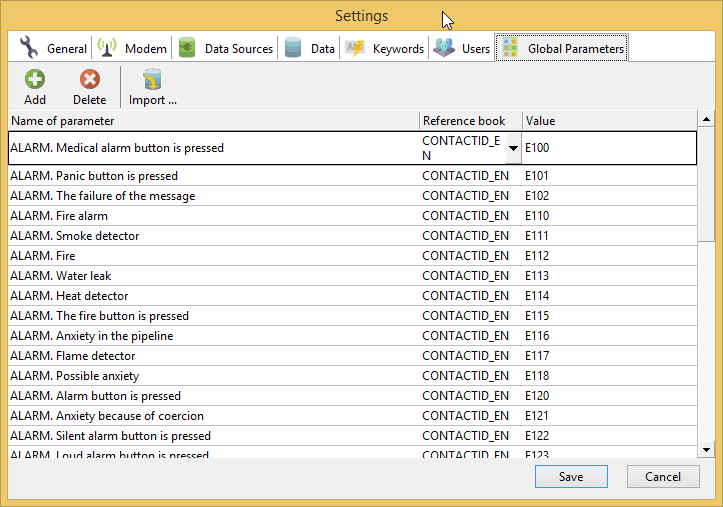Select row 'ALARM. Fire alarm'
723x507 pixels.
(x=352, y=216)
